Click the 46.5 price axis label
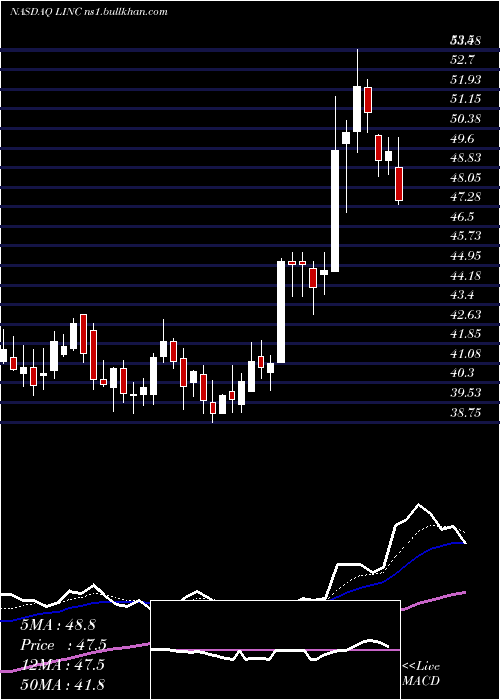Screen dimensions: 500x700 (462, 217)
